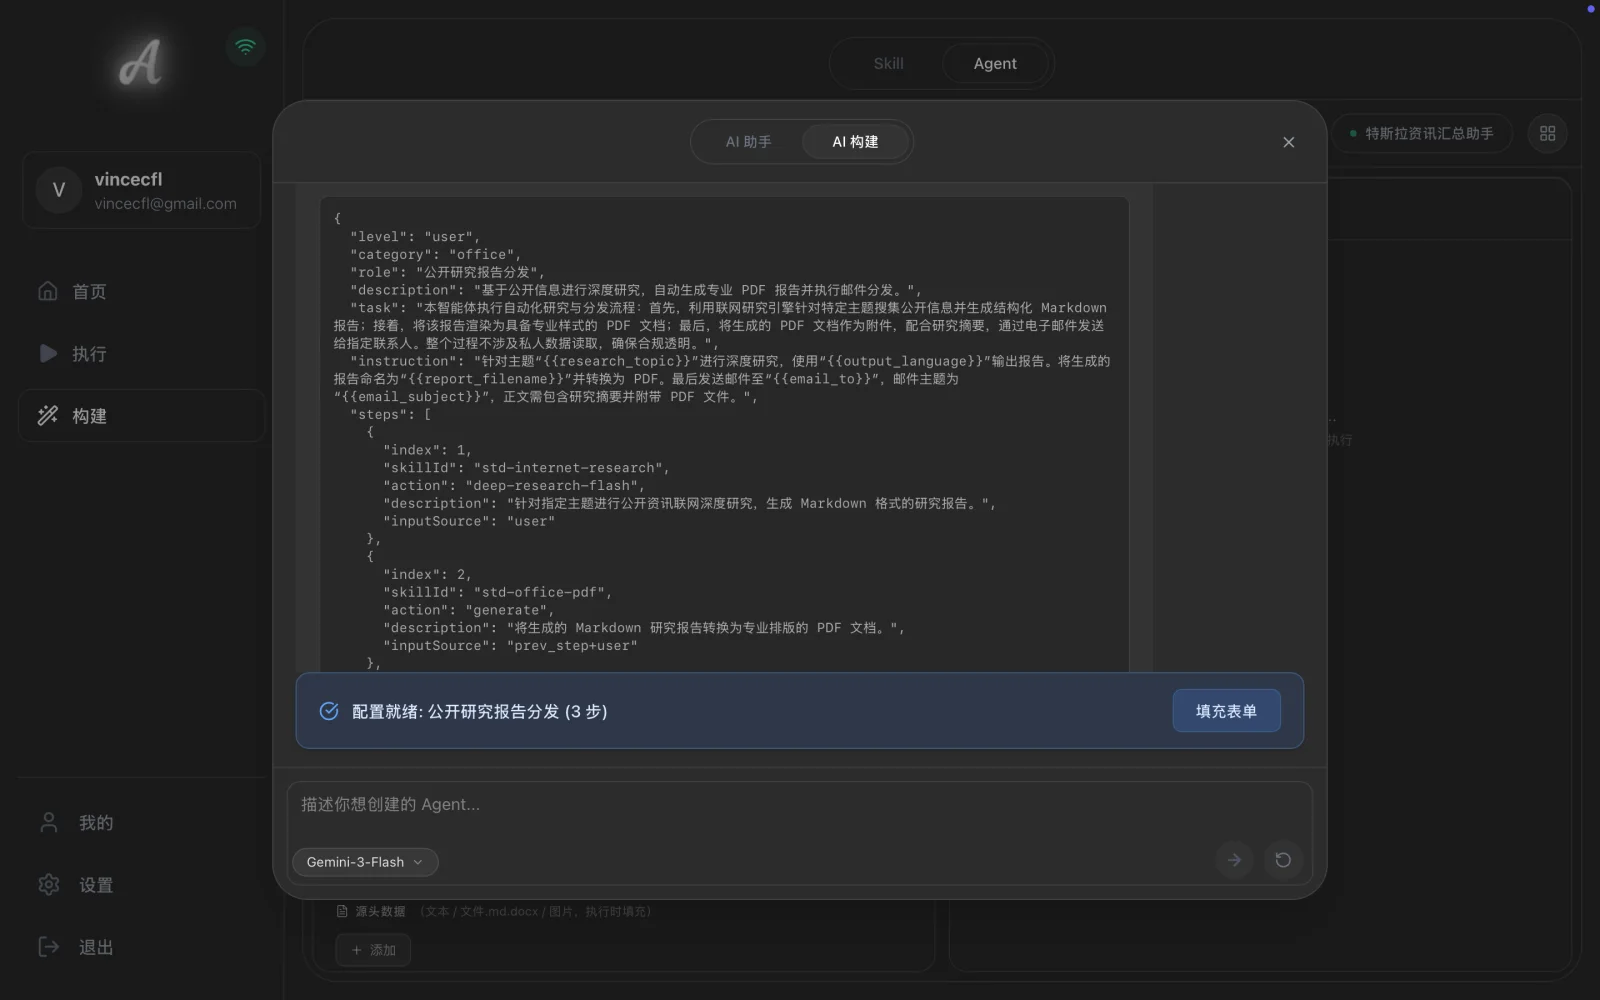Open 设置 settings page

pyautogui.click(x=141, y=885)
